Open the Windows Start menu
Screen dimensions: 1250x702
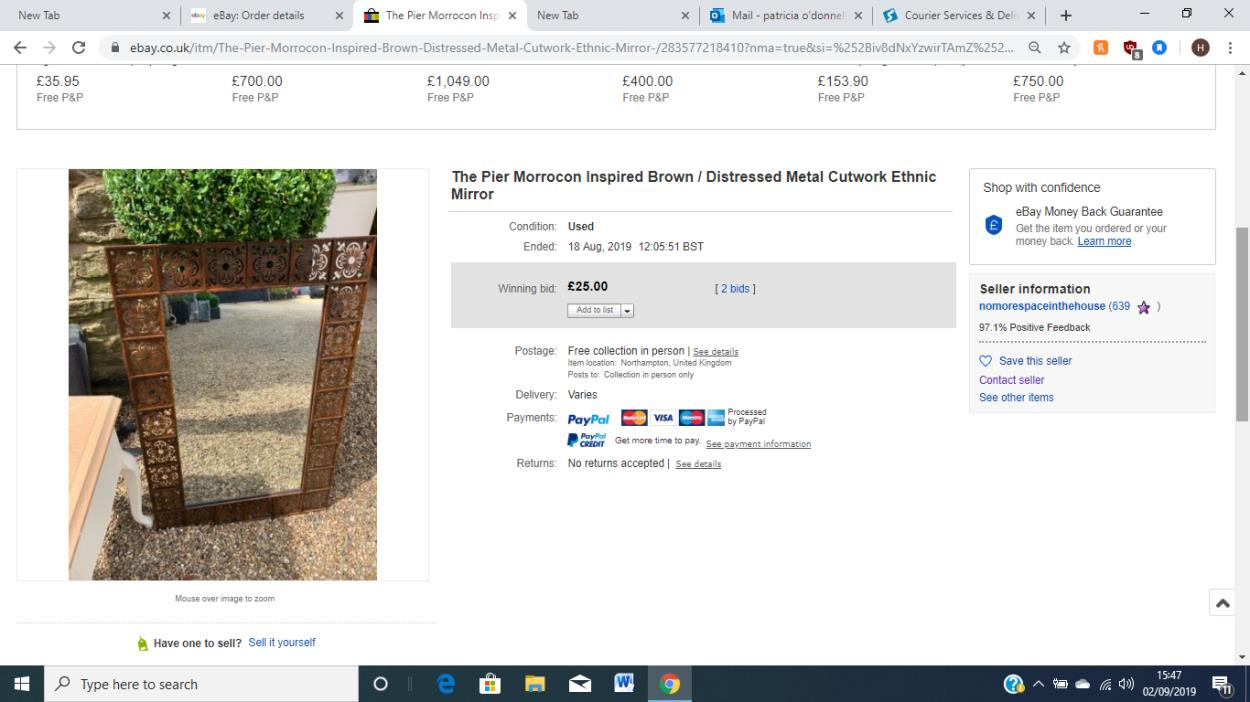pyautogui.click(x=21, y=684)
